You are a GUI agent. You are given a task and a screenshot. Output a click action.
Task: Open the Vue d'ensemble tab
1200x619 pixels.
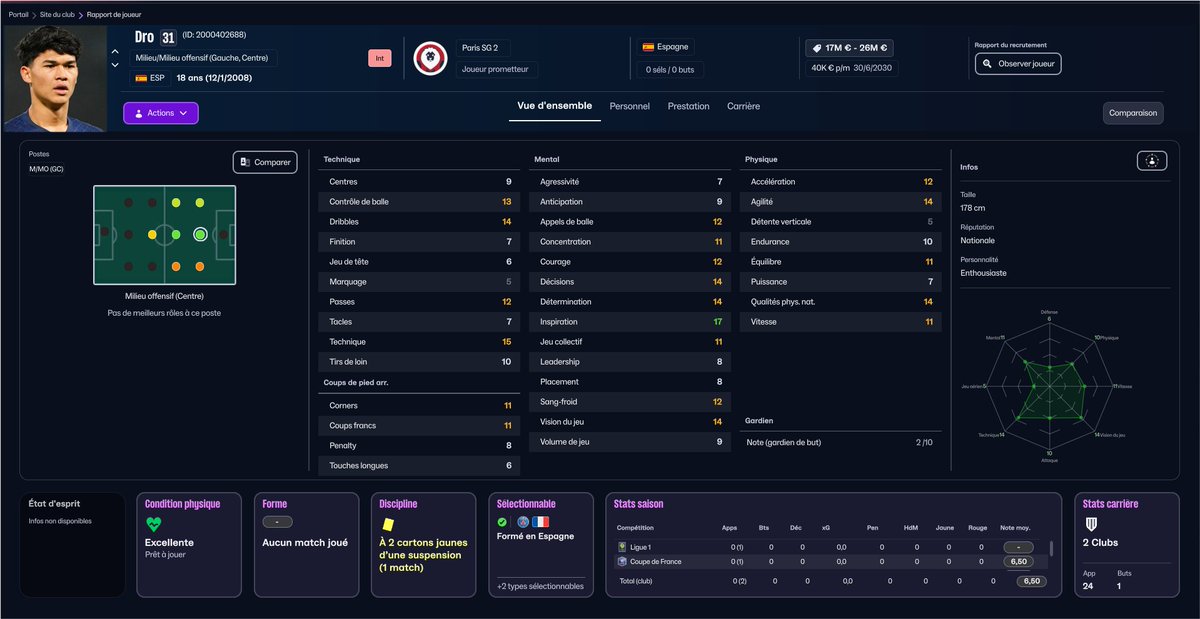[555, 106]
